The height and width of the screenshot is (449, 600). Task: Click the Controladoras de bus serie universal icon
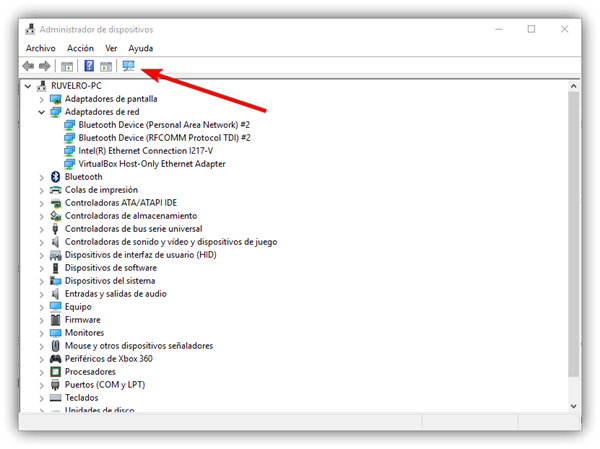(x=55, y=229)
